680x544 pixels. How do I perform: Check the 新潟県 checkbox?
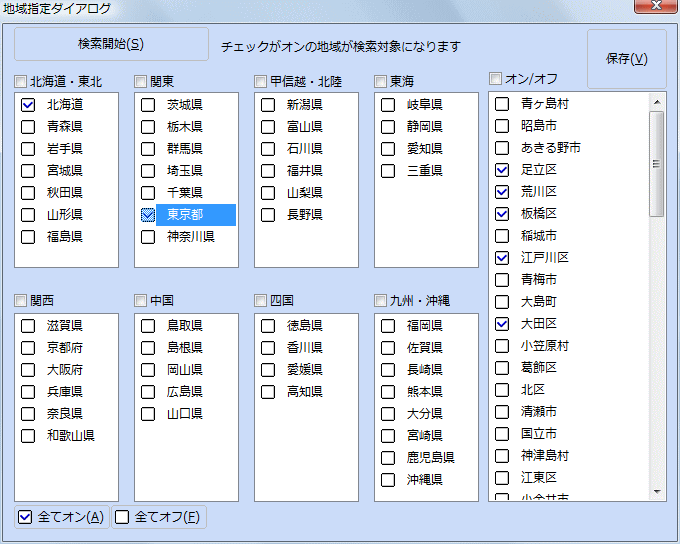pos(268,104)
